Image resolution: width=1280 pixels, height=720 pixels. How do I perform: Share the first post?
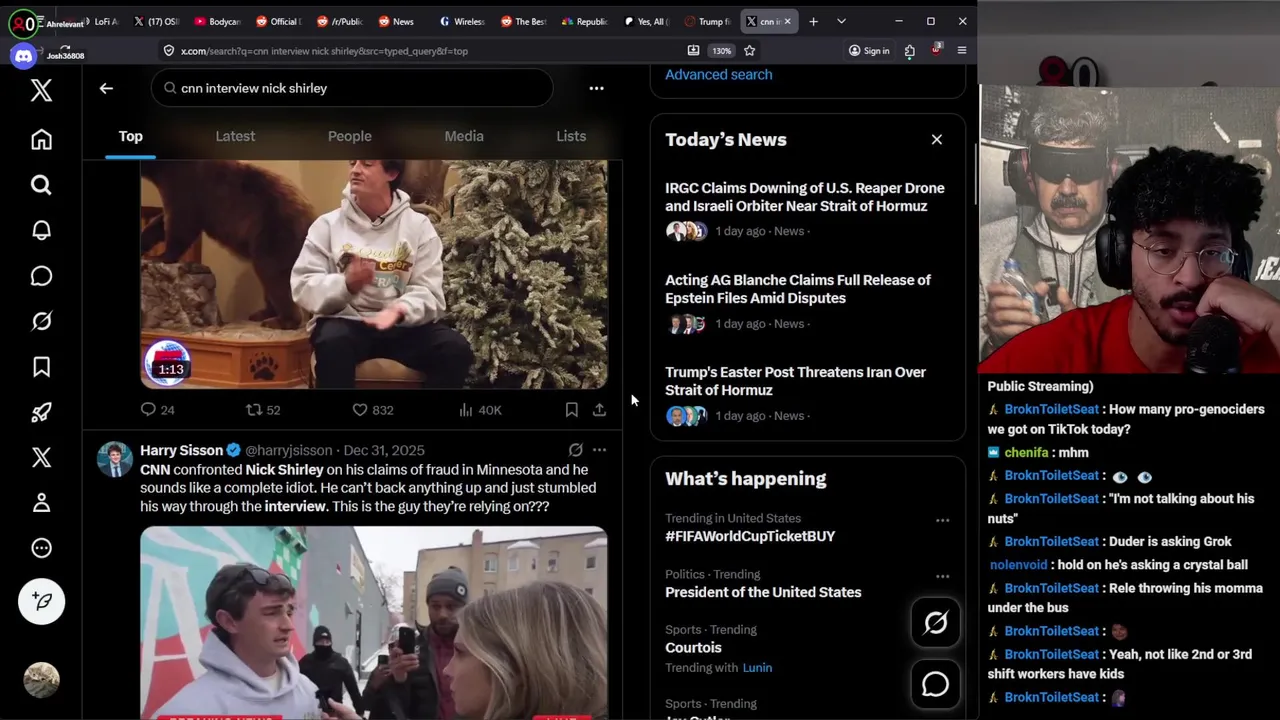point(599,410)
